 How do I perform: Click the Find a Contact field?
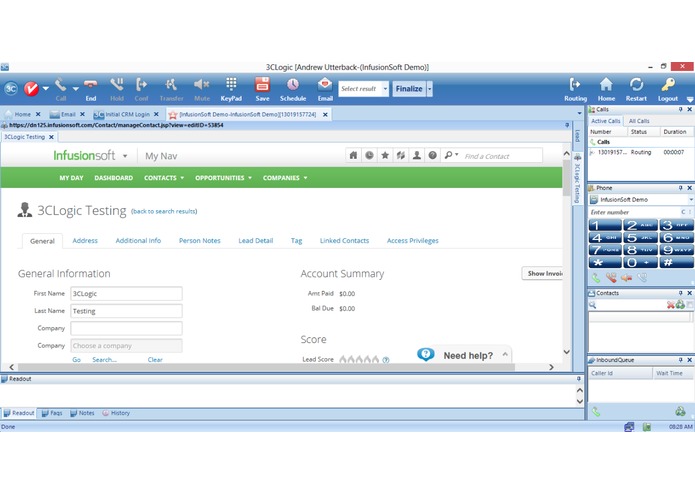pos(501,156)
